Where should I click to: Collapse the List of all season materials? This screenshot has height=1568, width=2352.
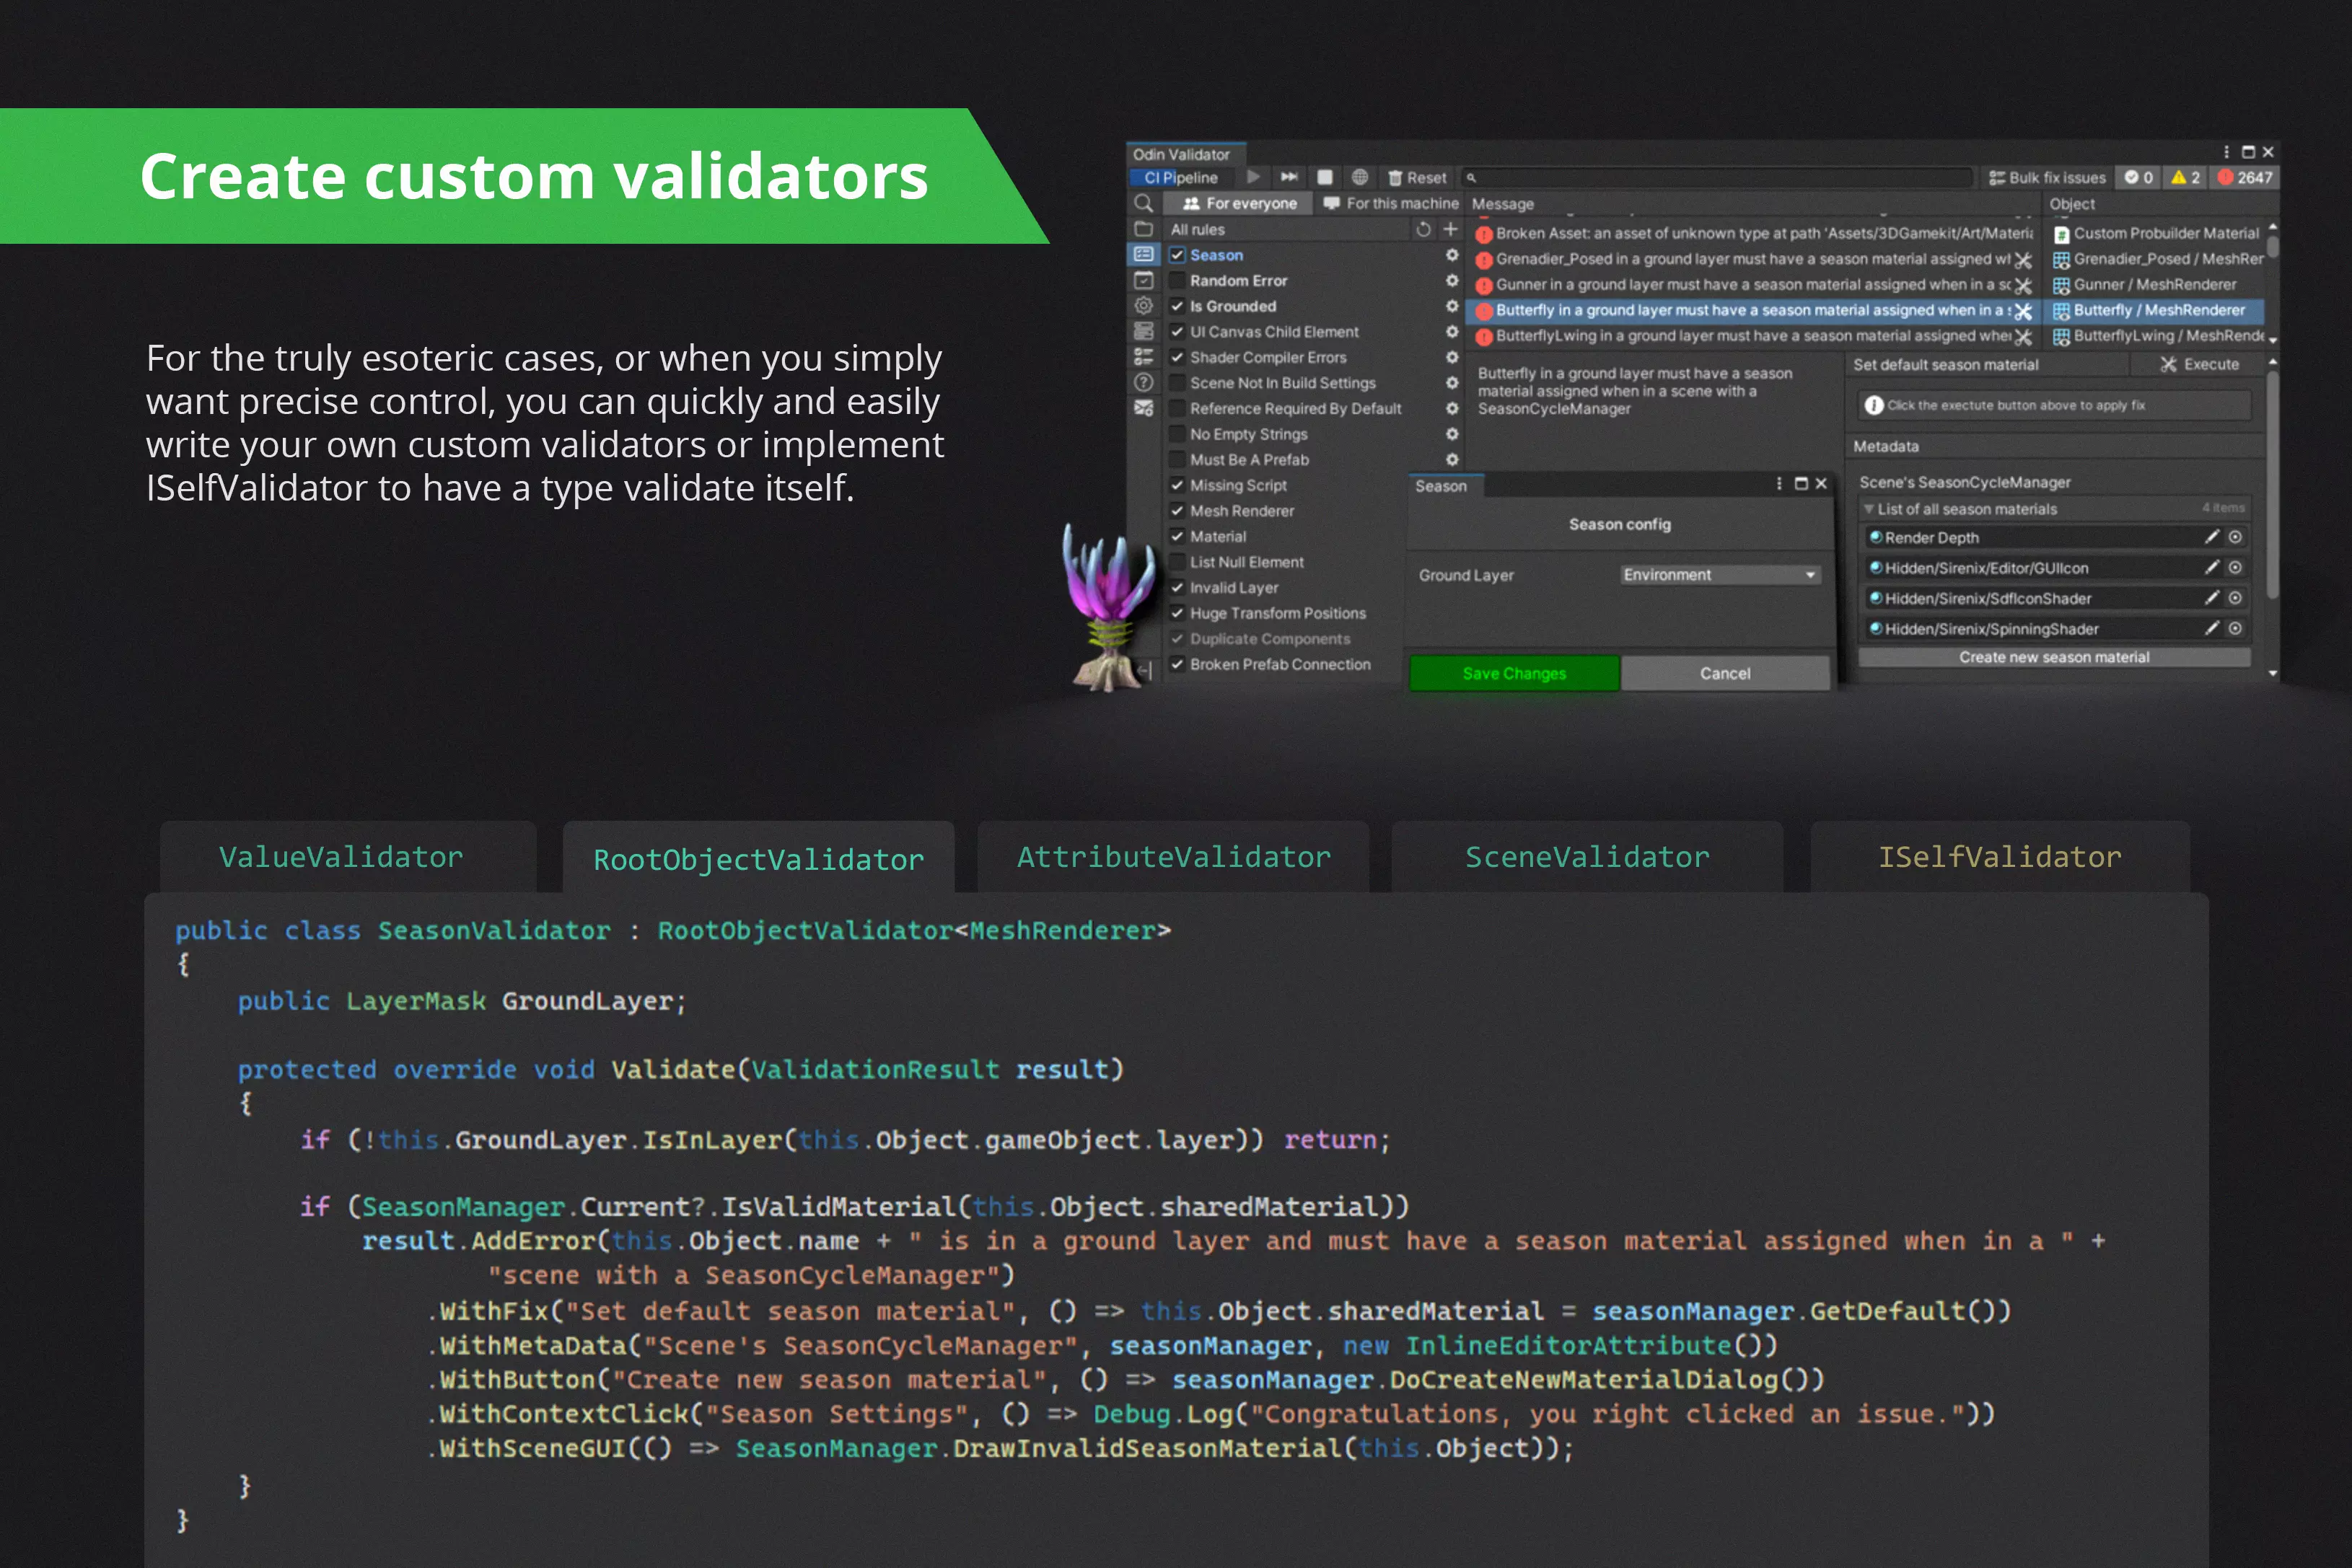point(1868,509)
